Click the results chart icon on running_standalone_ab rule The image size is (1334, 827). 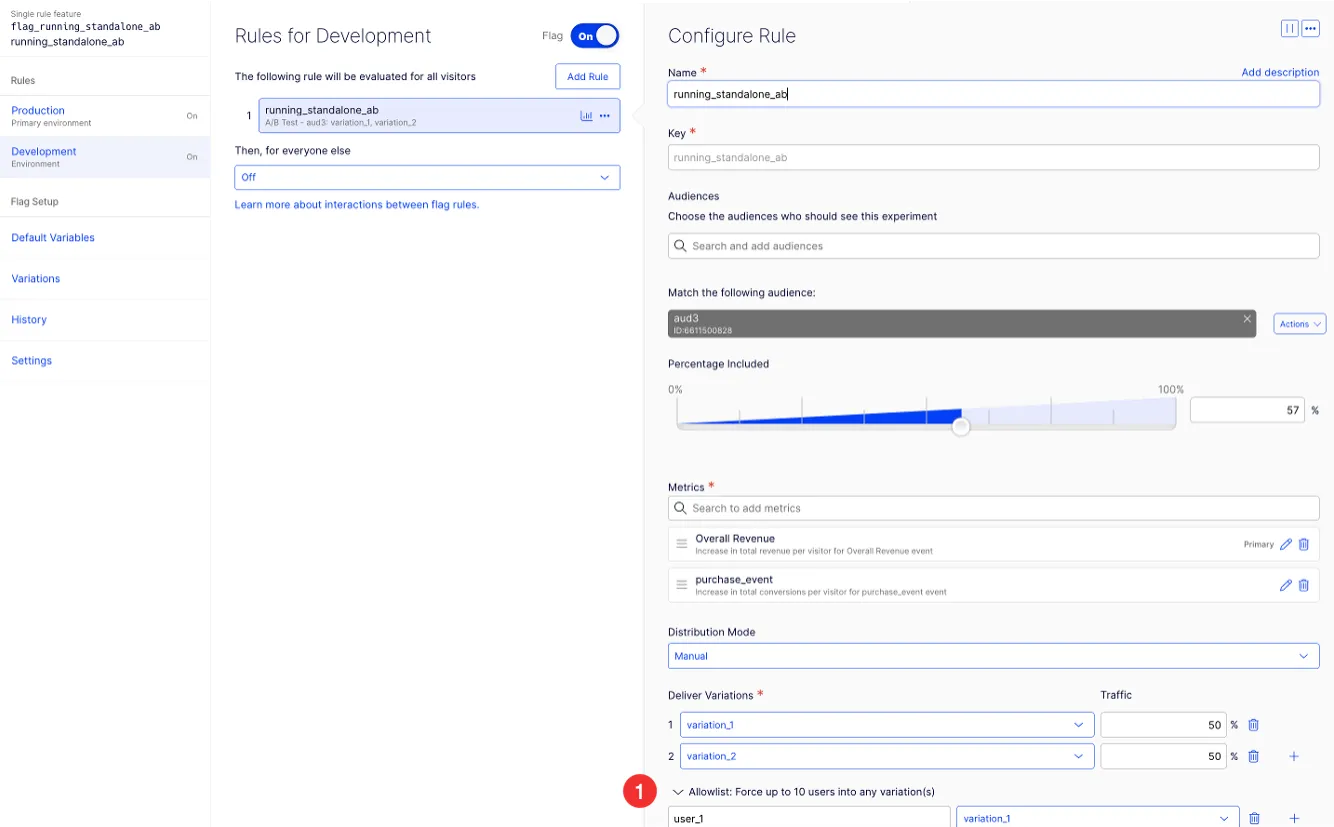(586, 116)
